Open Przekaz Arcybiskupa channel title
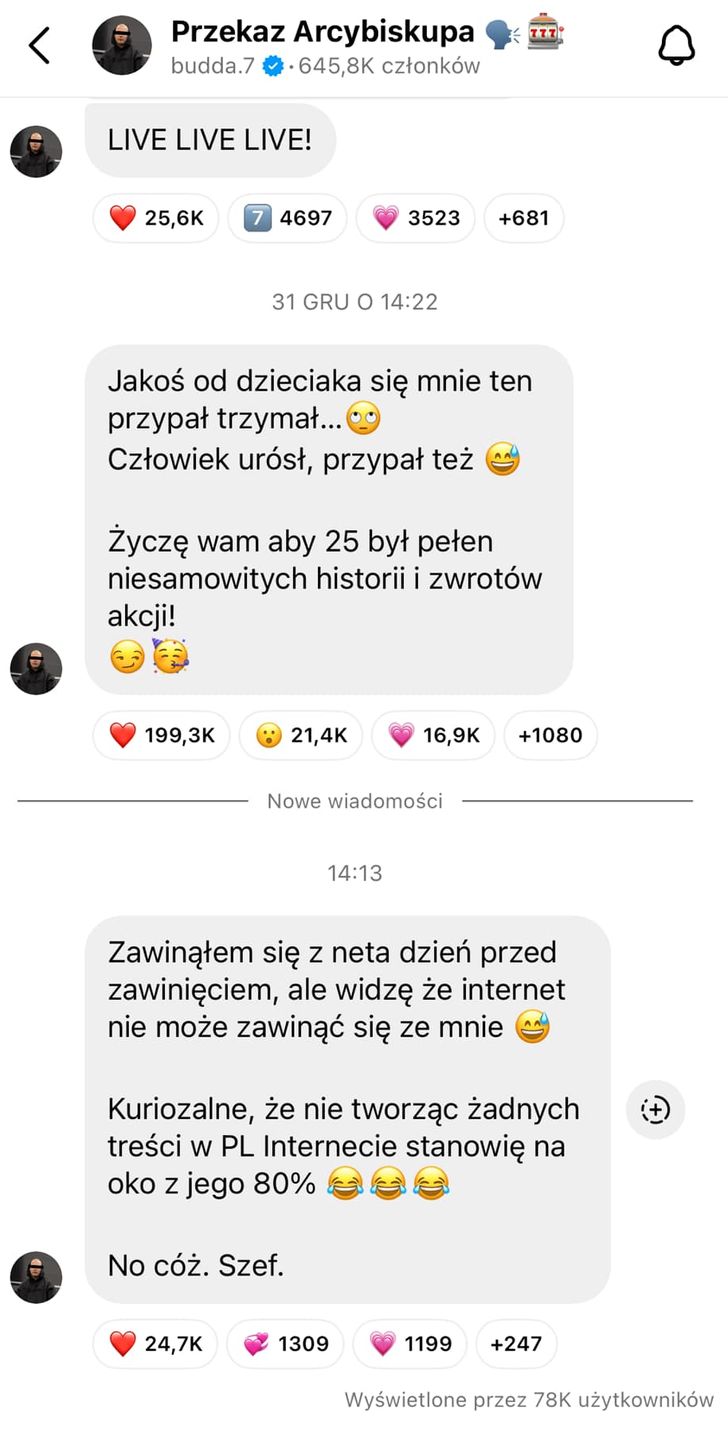Screen dimensions: 728x1440 tap(323, 32)
